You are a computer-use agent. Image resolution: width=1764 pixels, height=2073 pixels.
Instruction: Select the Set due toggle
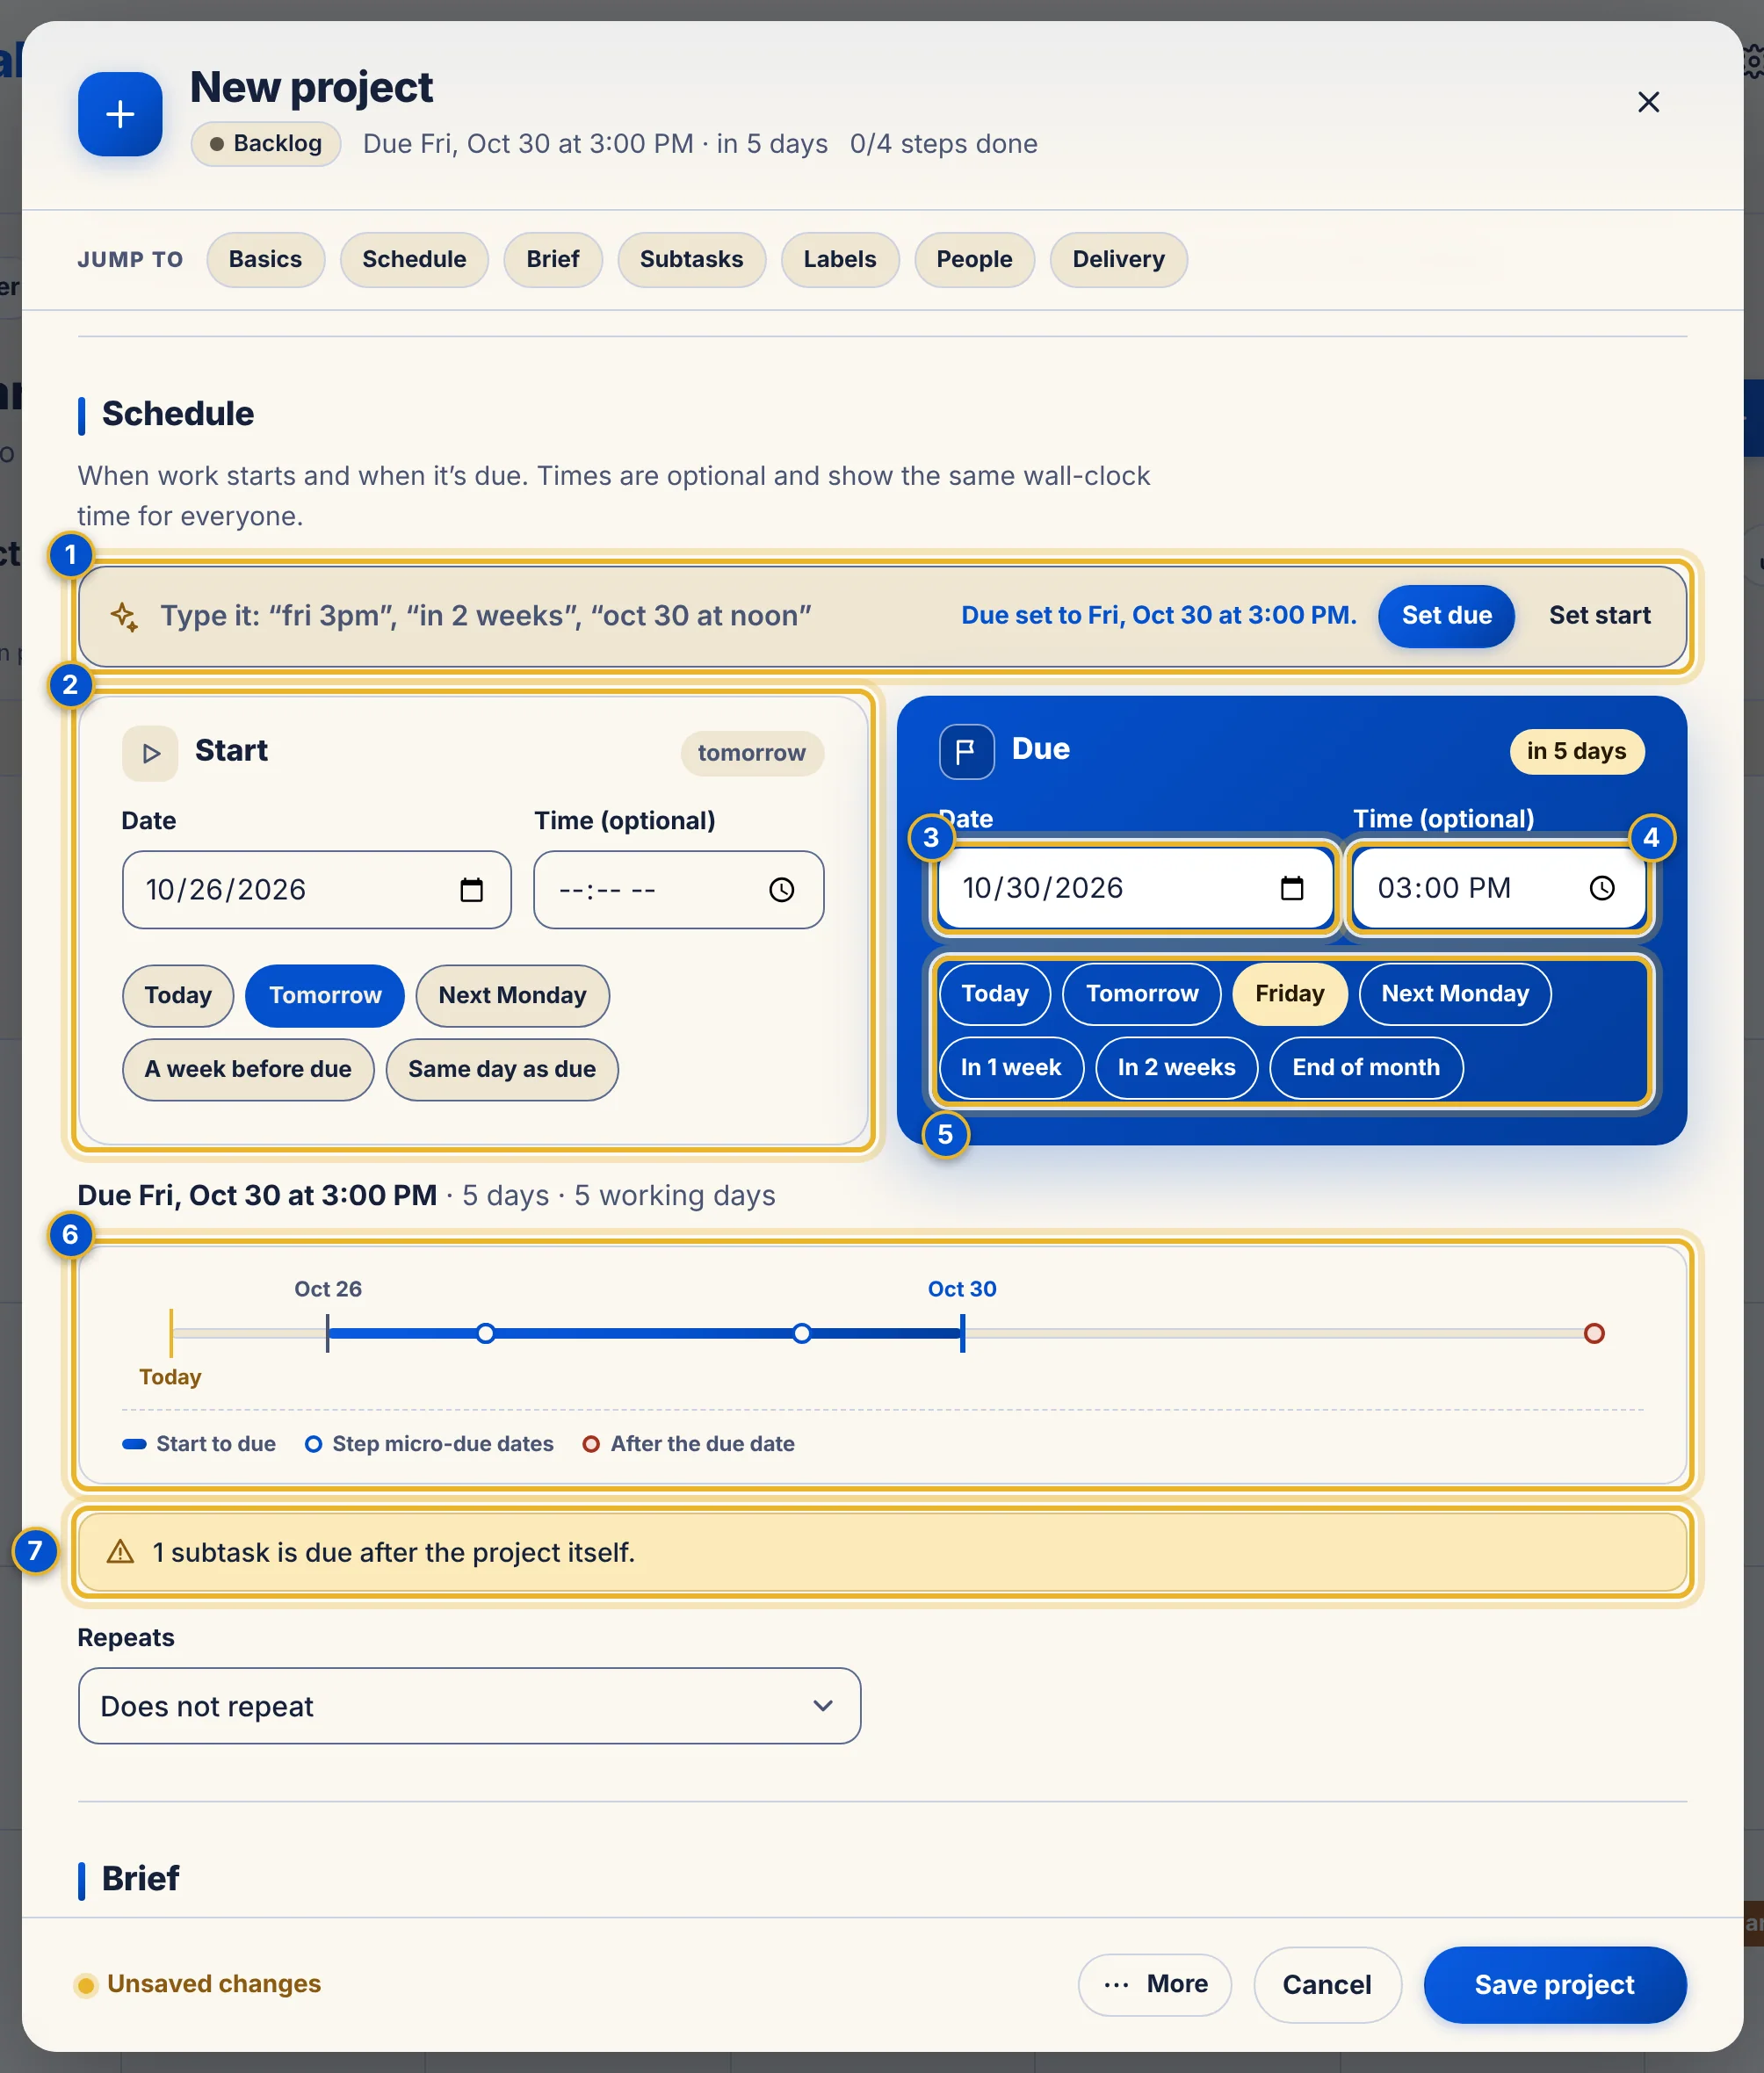click(1446, 616)
